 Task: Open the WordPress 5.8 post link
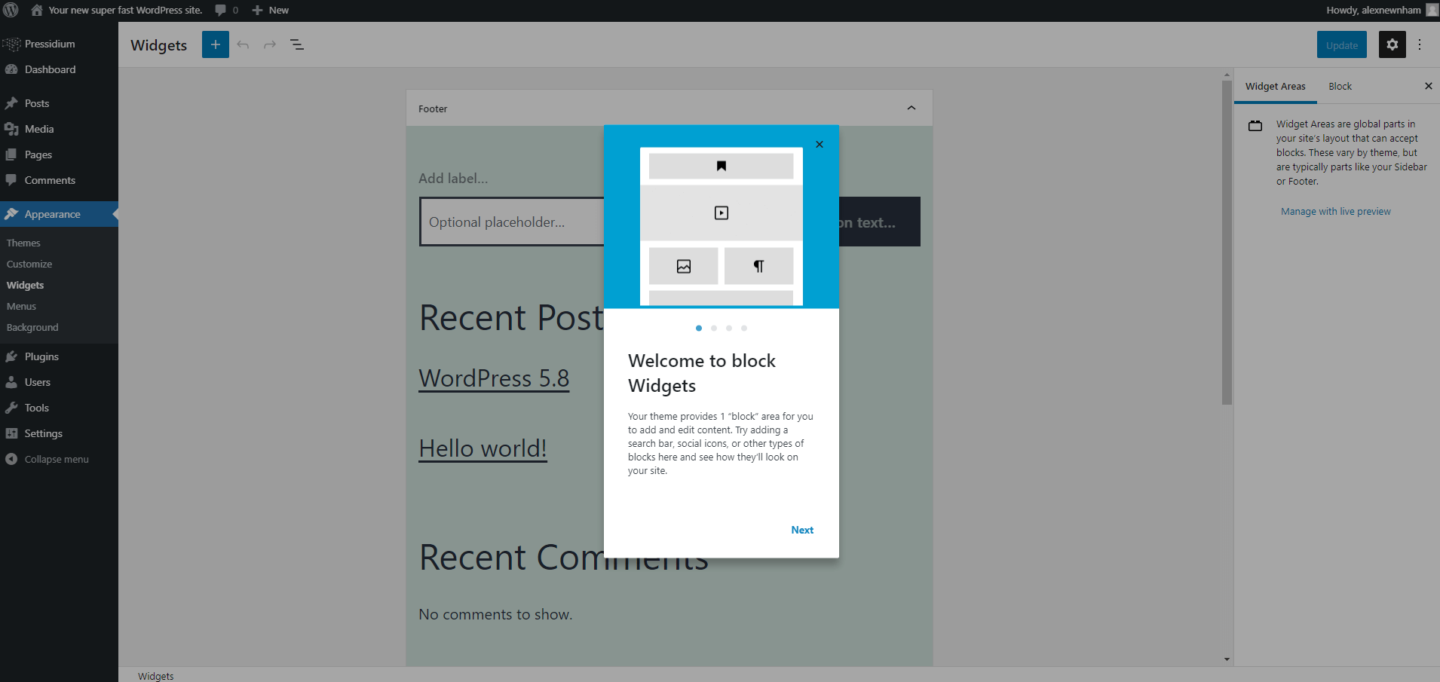(494, 379)
